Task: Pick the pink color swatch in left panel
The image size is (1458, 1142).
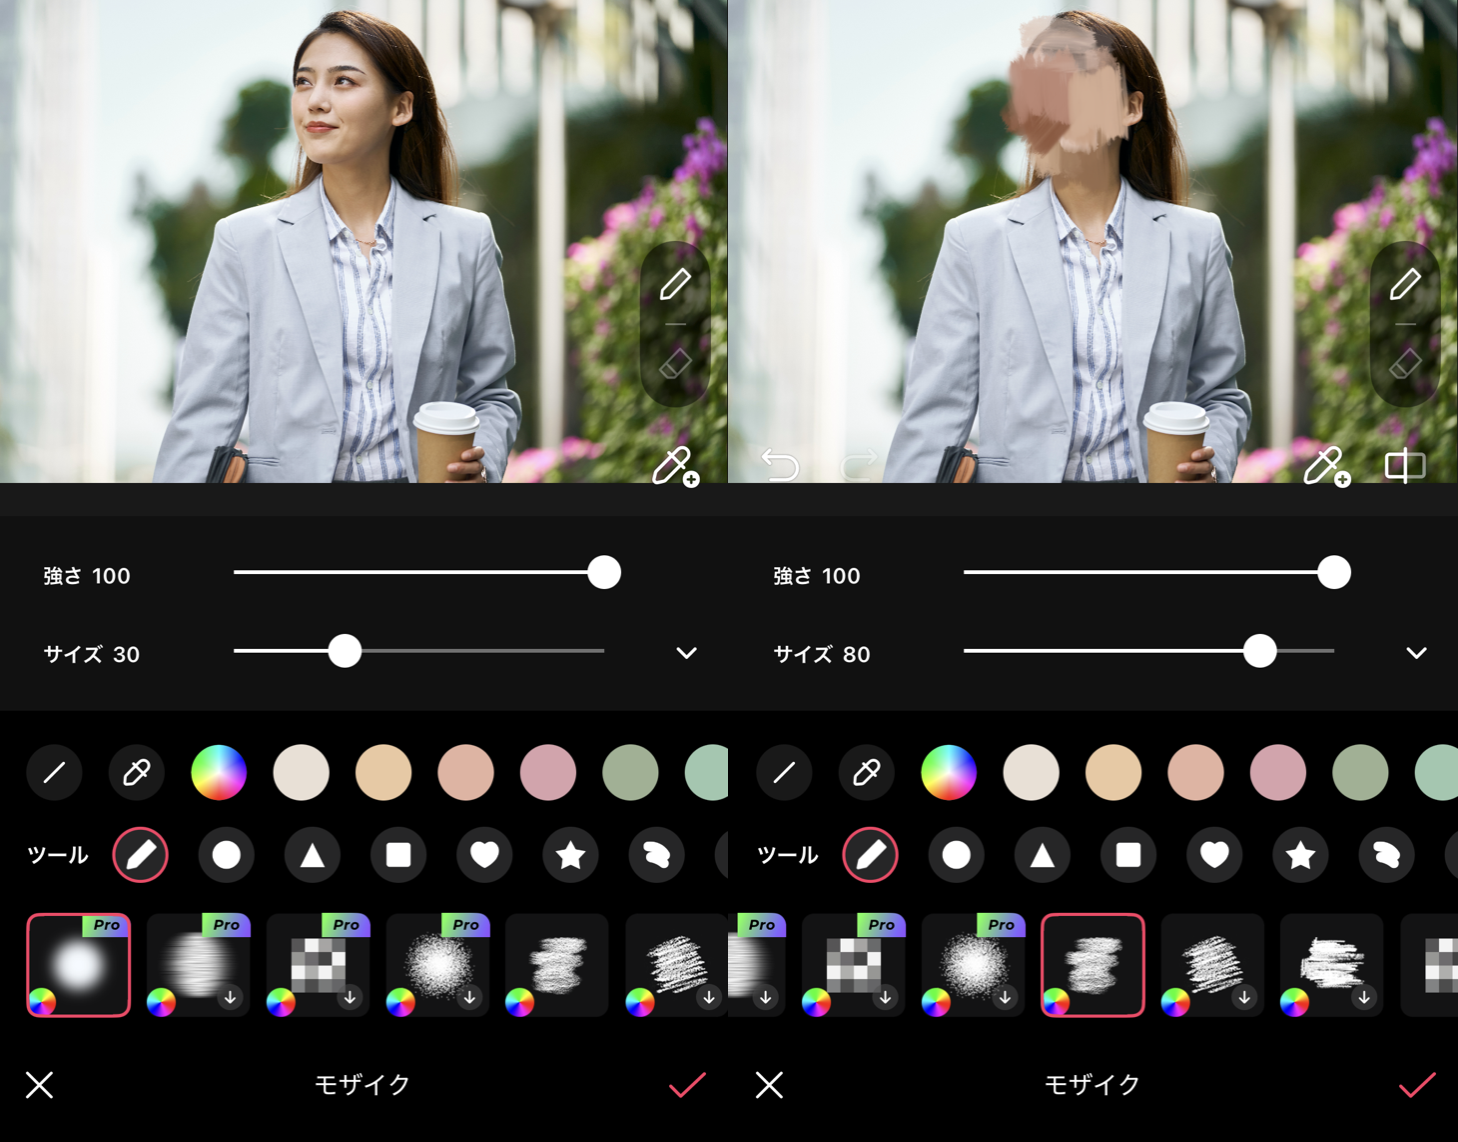Action: 548,772
